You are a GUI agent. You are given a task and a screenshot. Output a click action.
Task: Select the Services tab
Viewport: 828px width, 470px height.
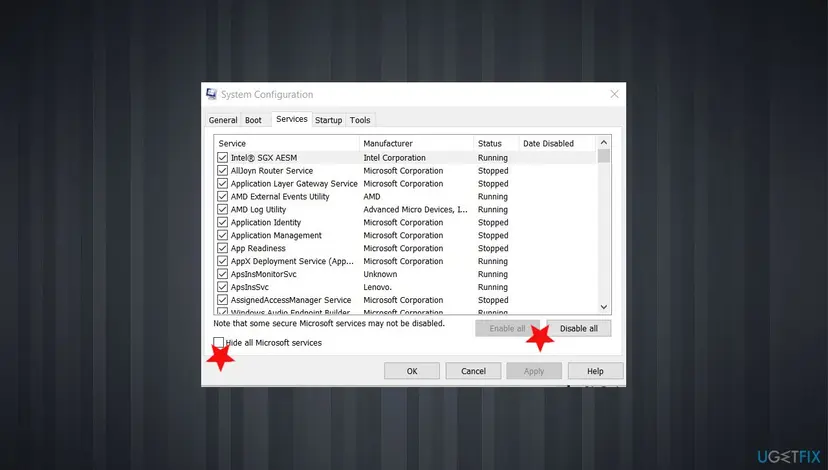coord(291,119)
